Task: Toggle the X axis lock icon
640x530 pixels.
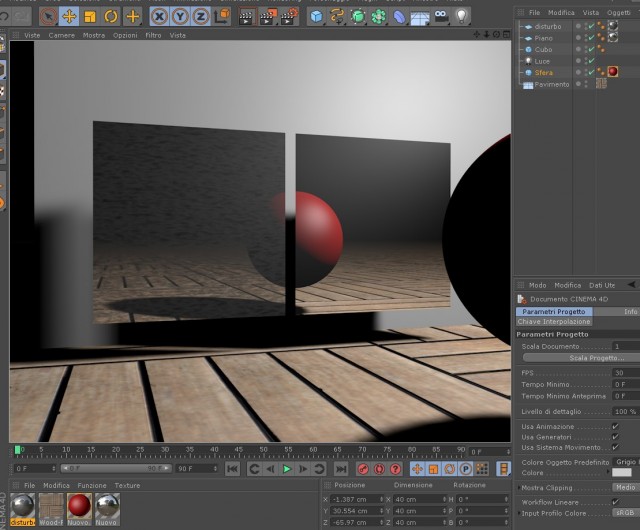Action: coord(160,17)
